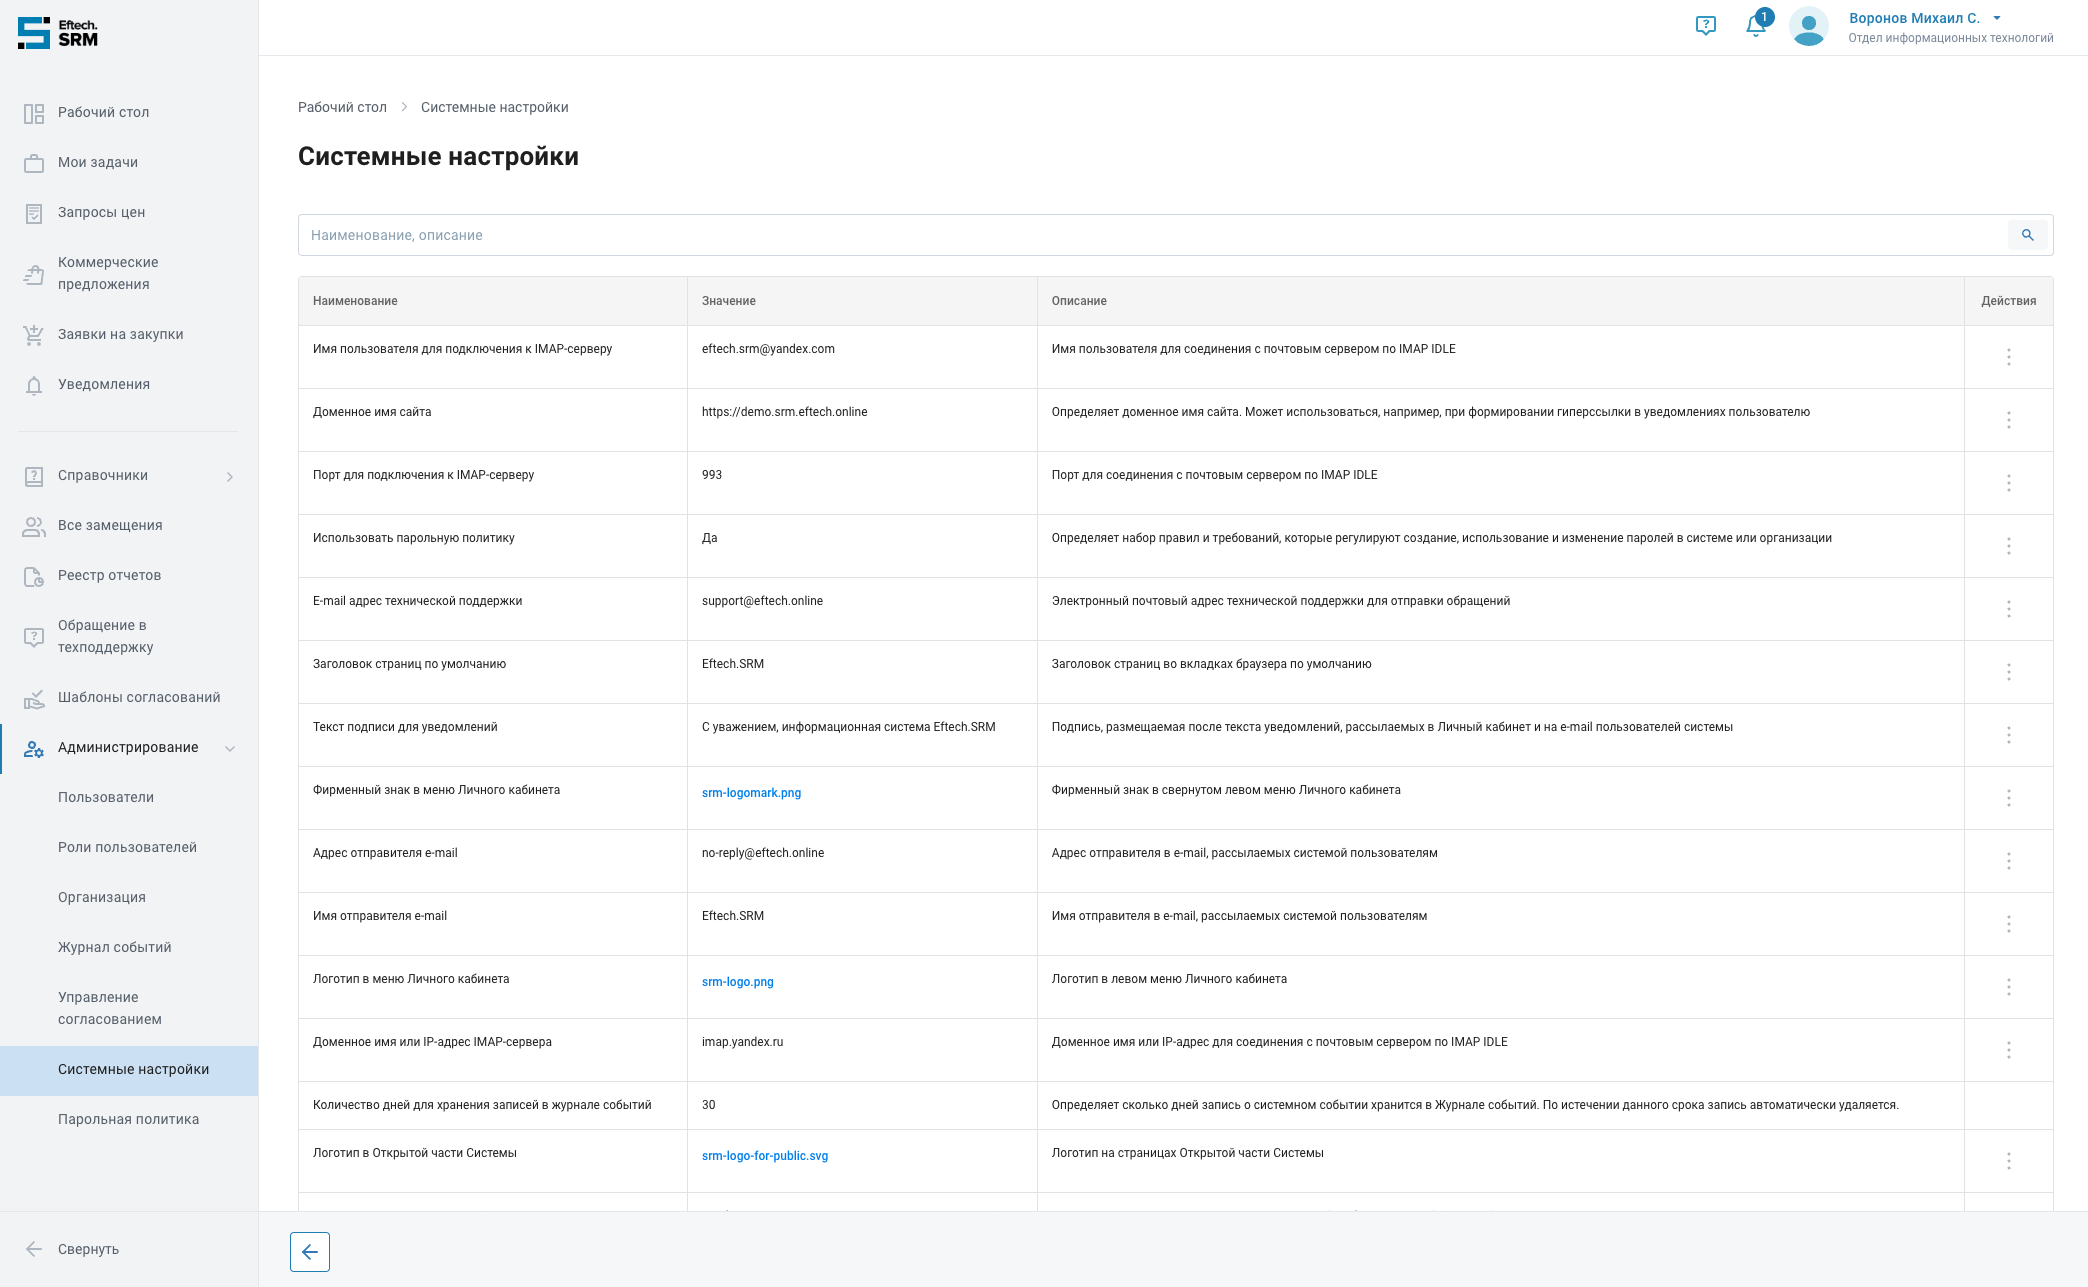Click Рабочий стол breadcrumb link

coord(342,107)
